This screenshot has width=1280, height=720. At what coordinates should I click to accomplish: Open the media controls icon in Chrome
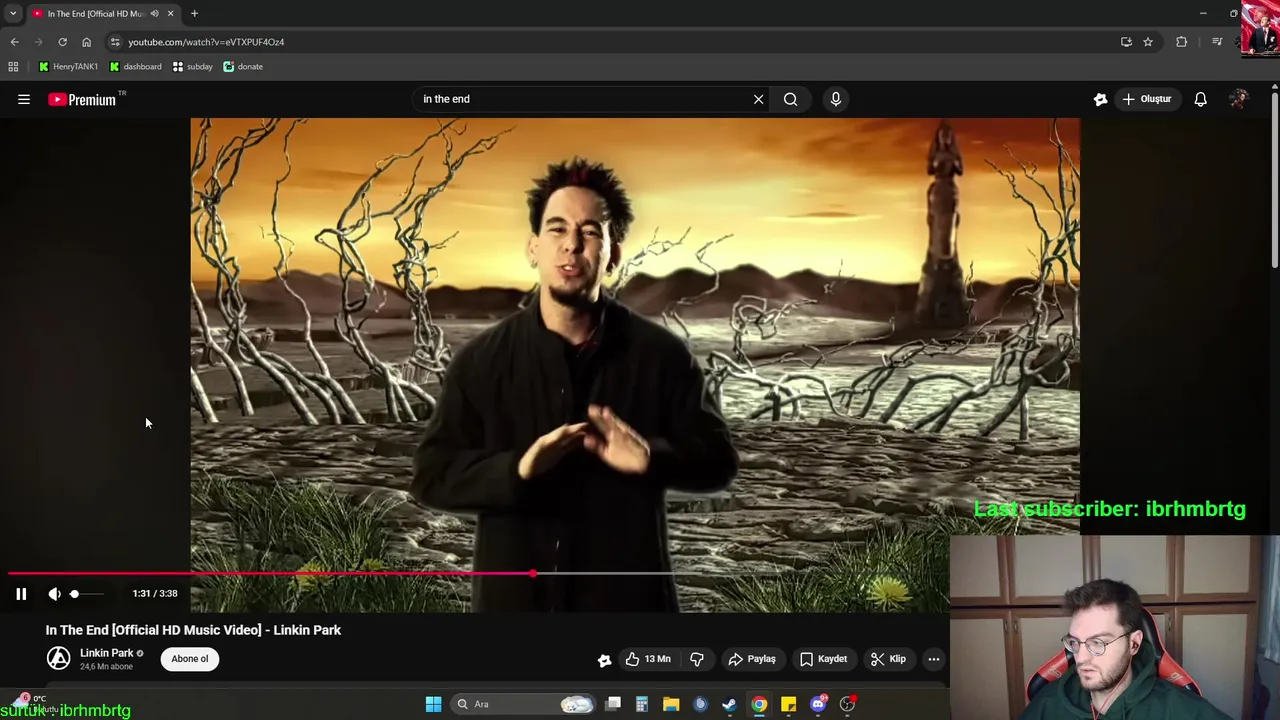[1217, 42]
